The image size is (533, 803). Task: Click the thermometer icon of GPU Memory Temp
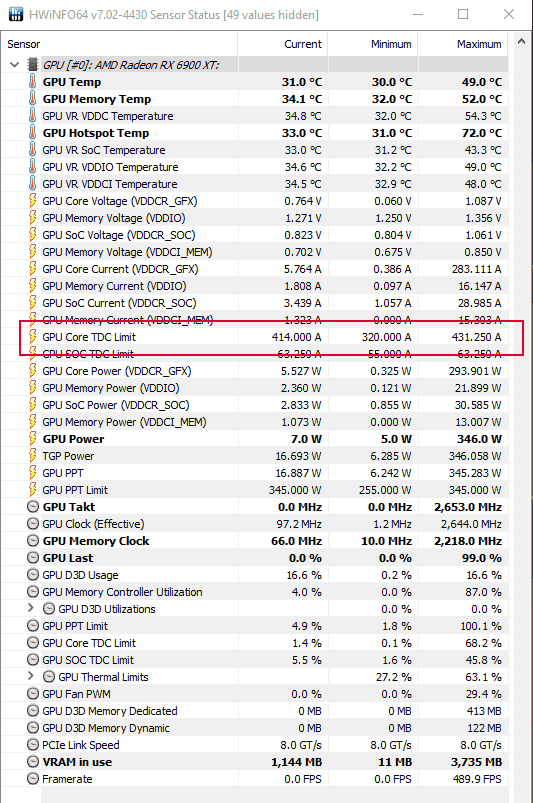[x=32, y=98]
